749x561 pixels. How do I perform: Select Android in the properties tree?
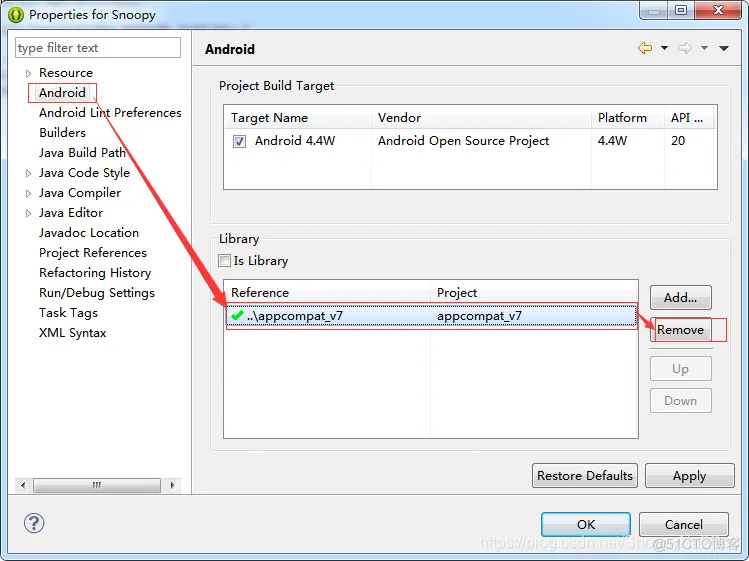pos(63,93)
